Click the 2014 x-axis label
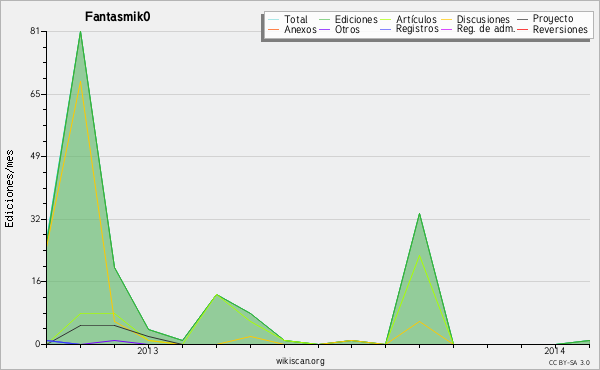Image resolution: width=600 pixels, height=370 pixels. 554,351
